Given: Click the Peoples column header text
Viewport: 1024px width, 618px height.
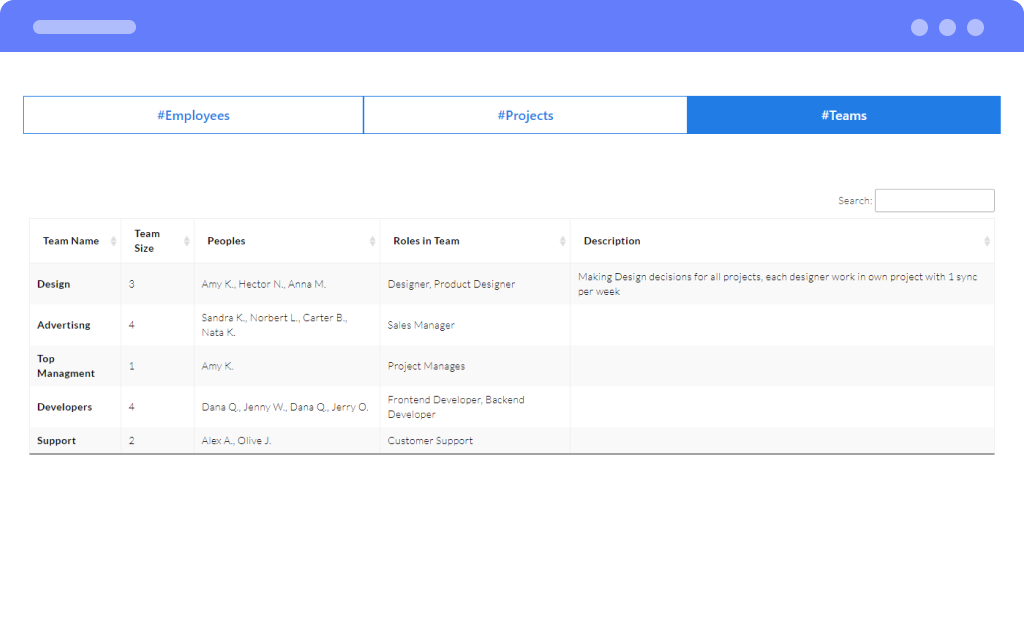Looking at the screenshot, I should point(226,241).
